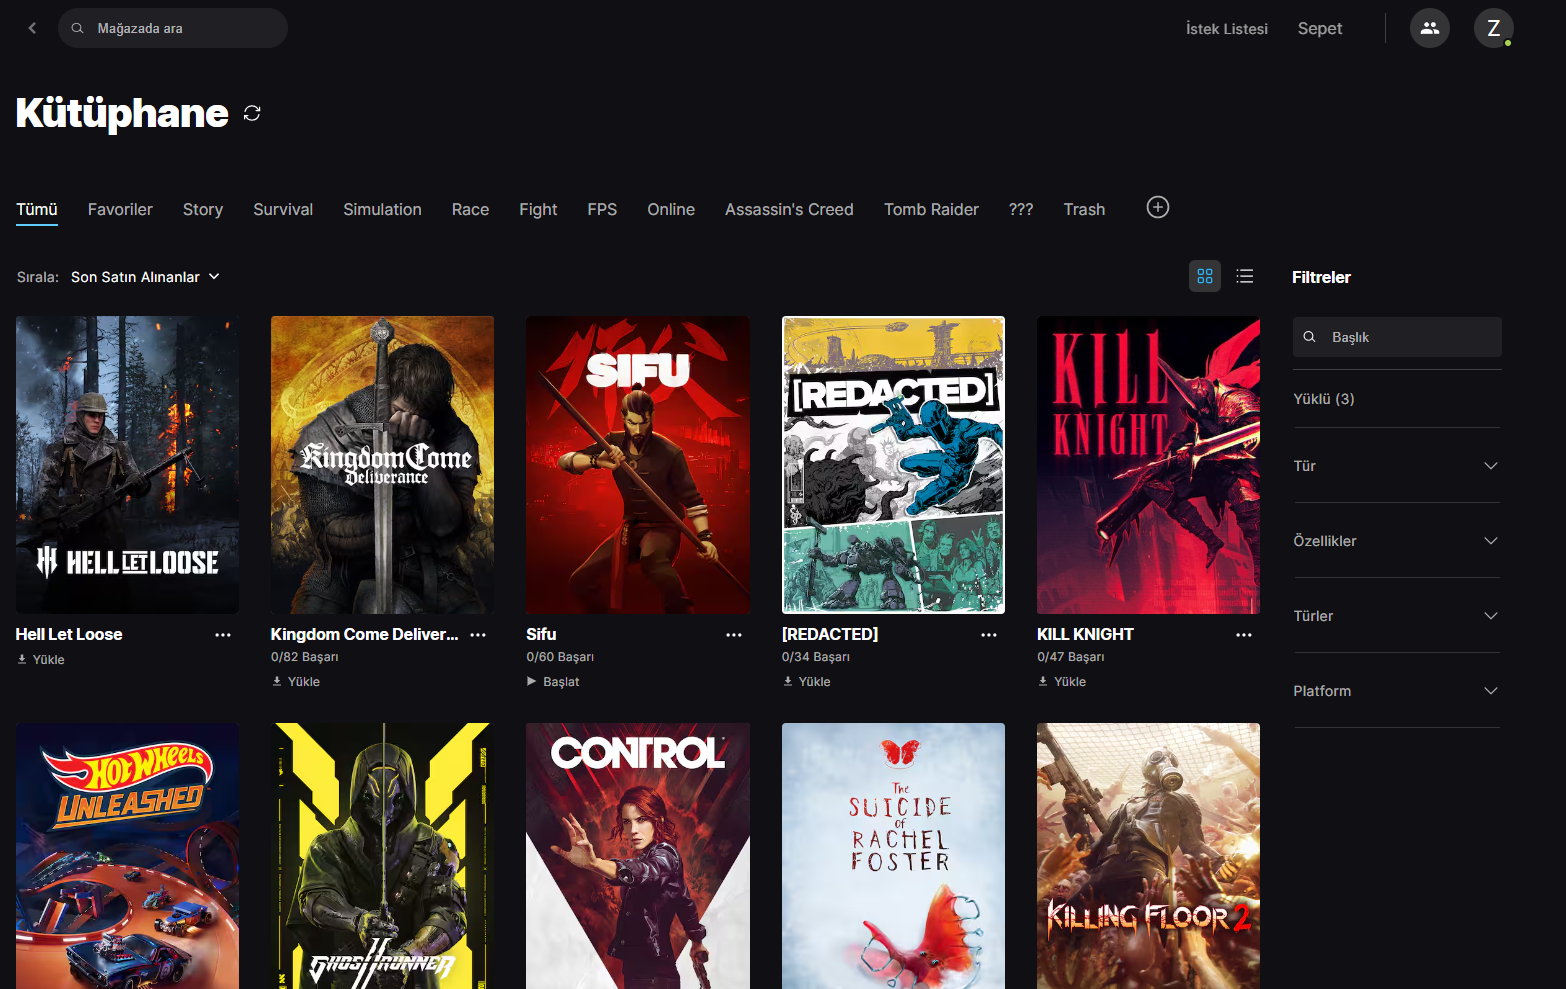The image size is (1566, 989).
Task: Go back using the back arrow
Action: (x=32, y=28)
